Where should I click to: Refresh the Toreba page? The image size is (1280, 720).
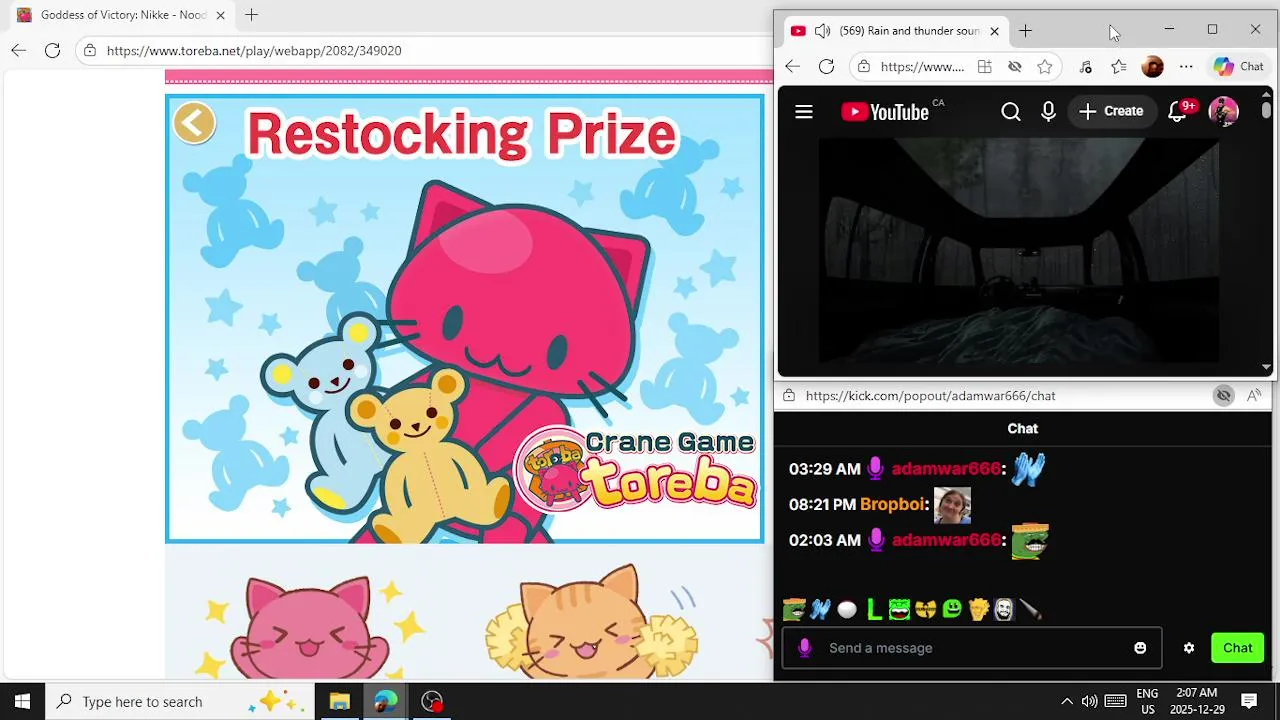pos(53,51)
